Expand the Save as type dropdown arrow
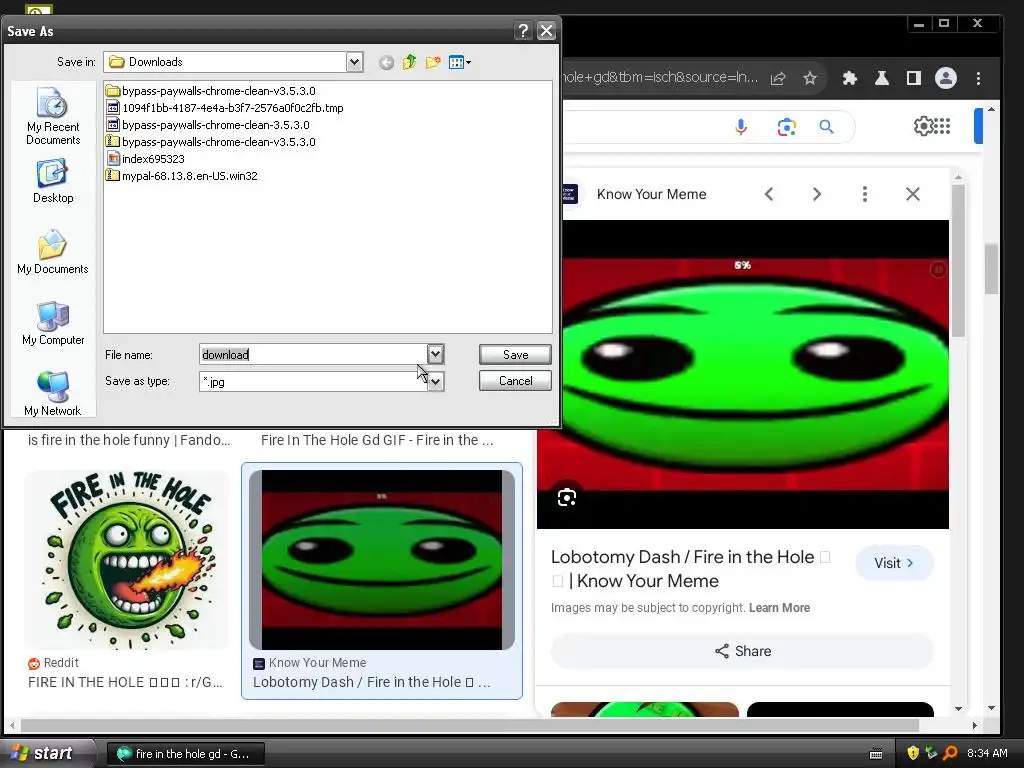The height and width of the screenshot is (768, 1024). click(435, 381)
